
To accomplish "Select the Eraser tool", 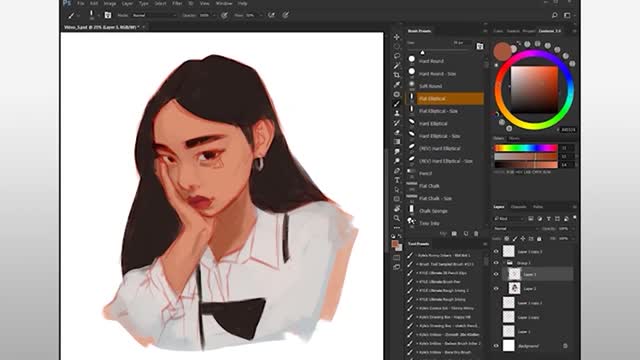I will (397, 132).
